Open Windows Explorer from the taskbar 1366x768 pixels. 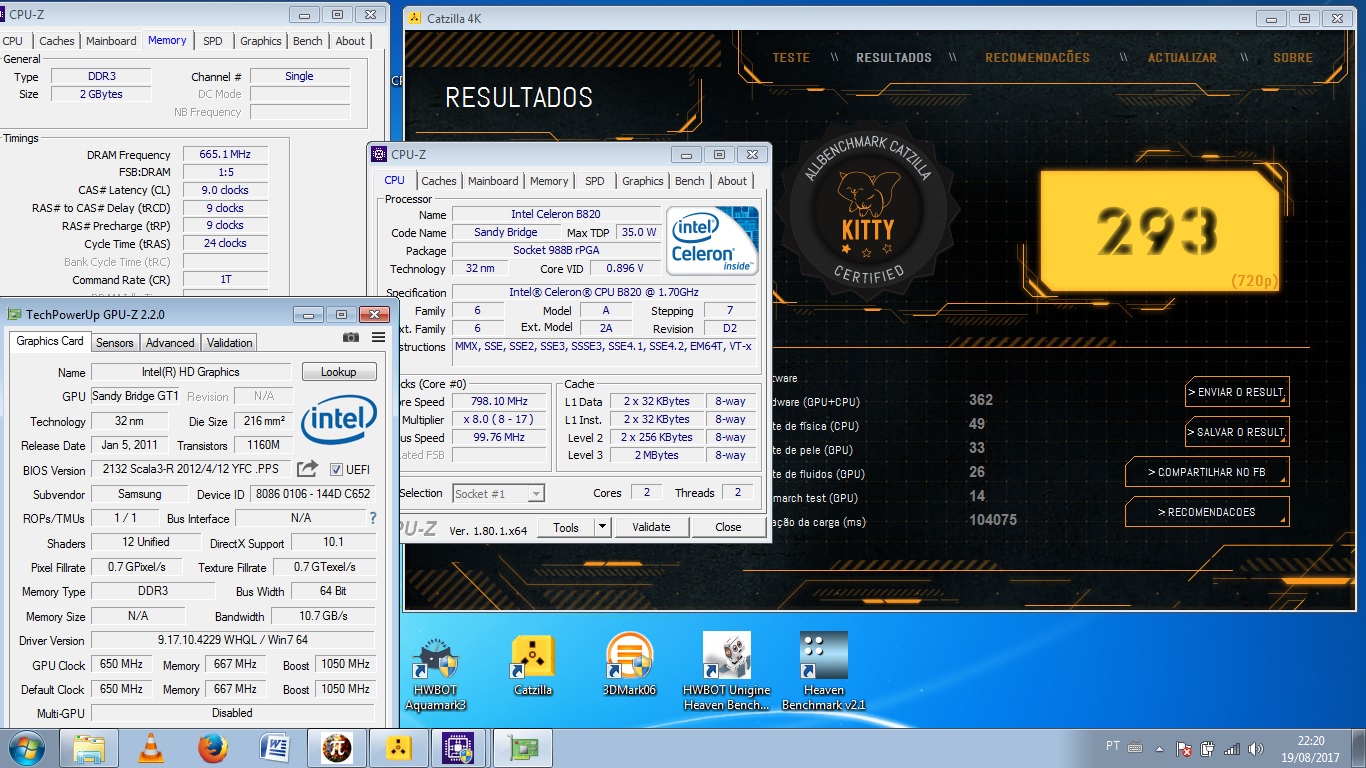click(x=89, y=748)
